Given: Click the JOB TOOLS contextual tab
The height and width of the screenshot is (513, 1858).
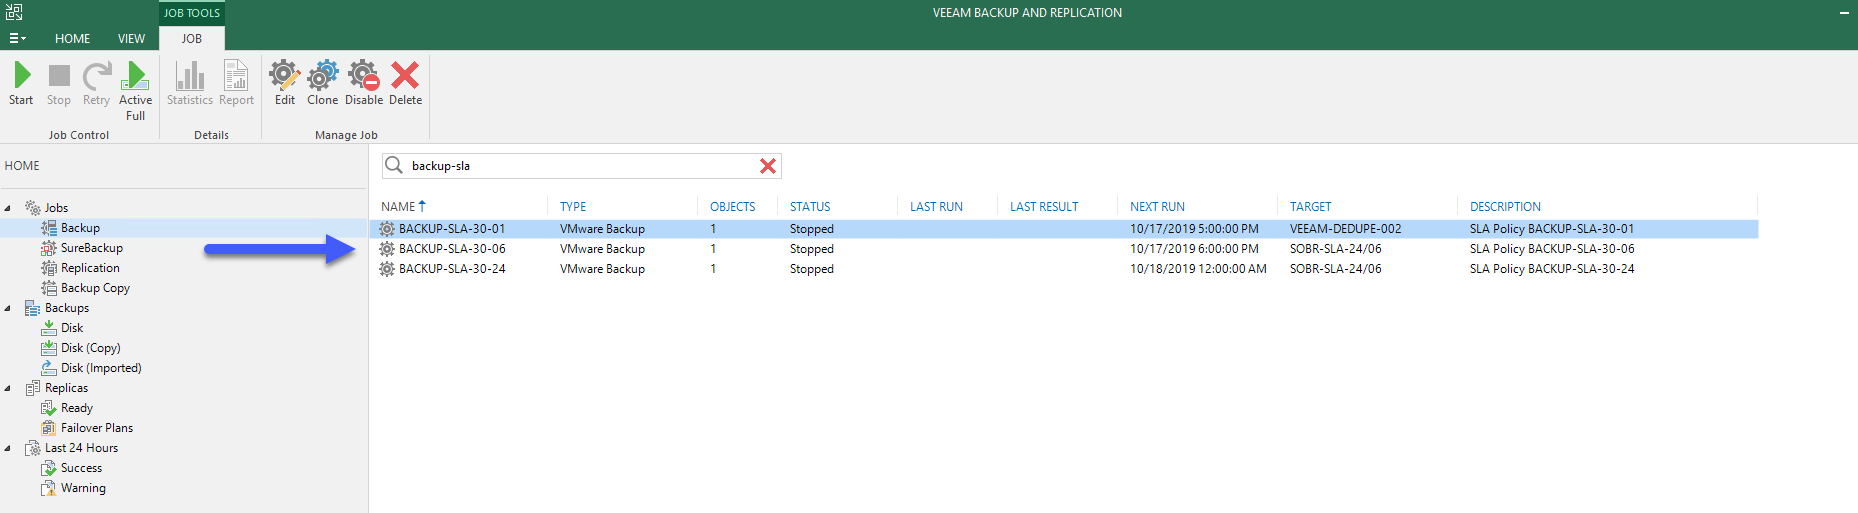Looking at the screenshot, I should [192, 13].
